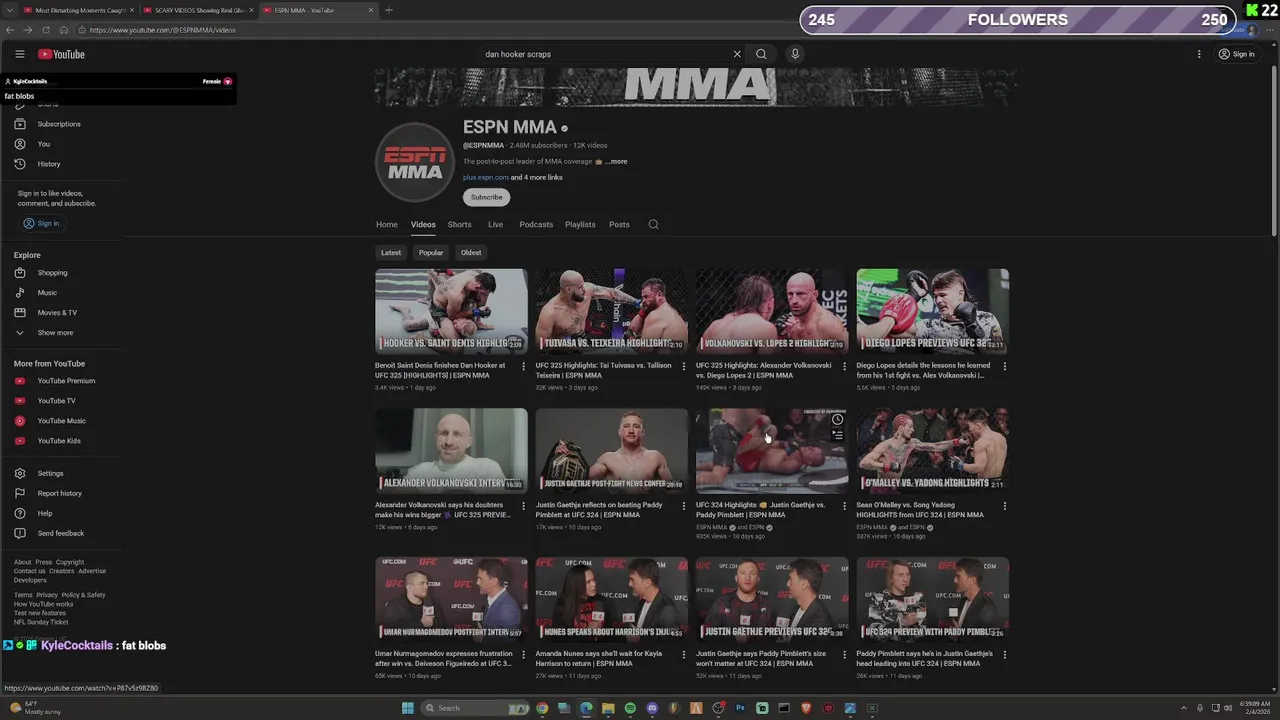The width and height of the screenshot is (1280, 720).
Task: Open the Tuivasa vs. Teixeira highlights thumbnail
Action: [x=611, y=311]
